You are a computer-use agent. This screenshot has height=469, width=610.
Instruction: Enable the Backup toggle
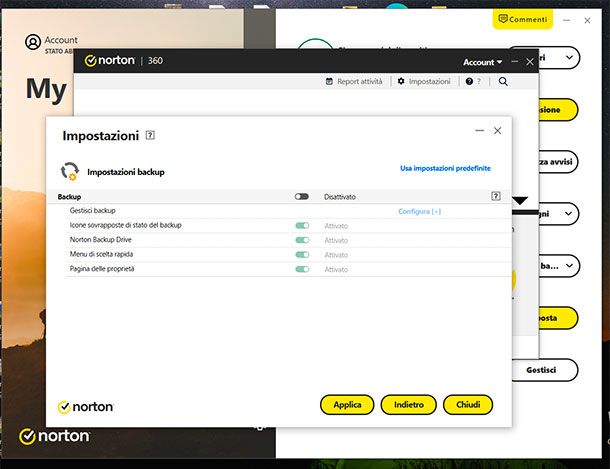coord(301,196)
